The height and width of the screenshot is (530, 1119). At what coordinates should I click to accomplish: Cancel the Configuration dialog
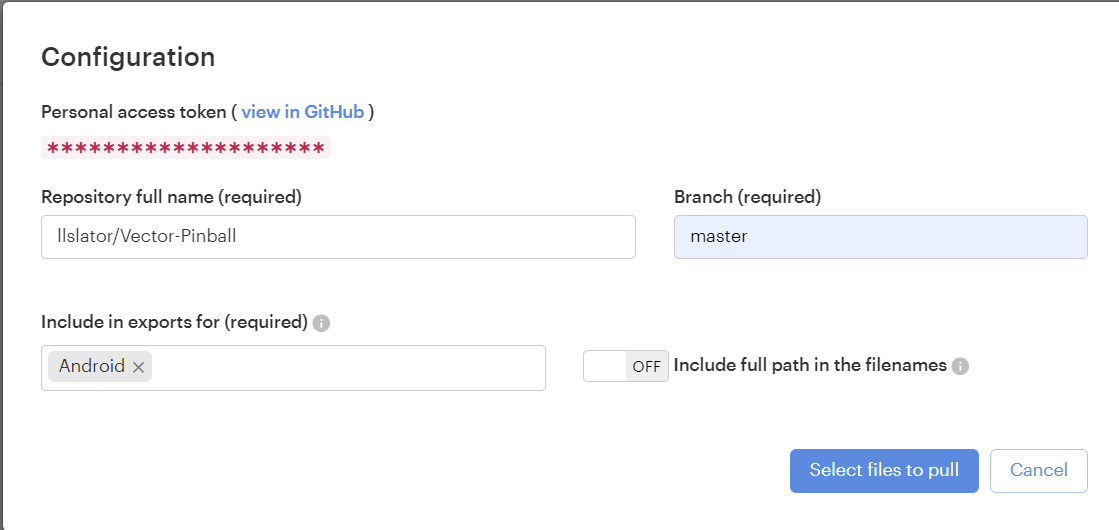[1038, 471]
